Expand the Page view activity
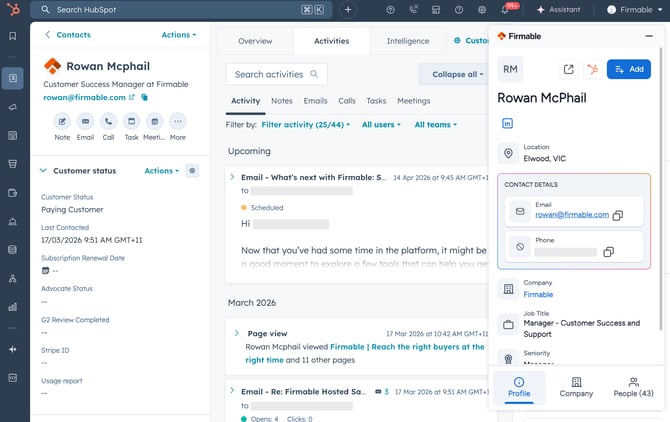 [236, 333]
